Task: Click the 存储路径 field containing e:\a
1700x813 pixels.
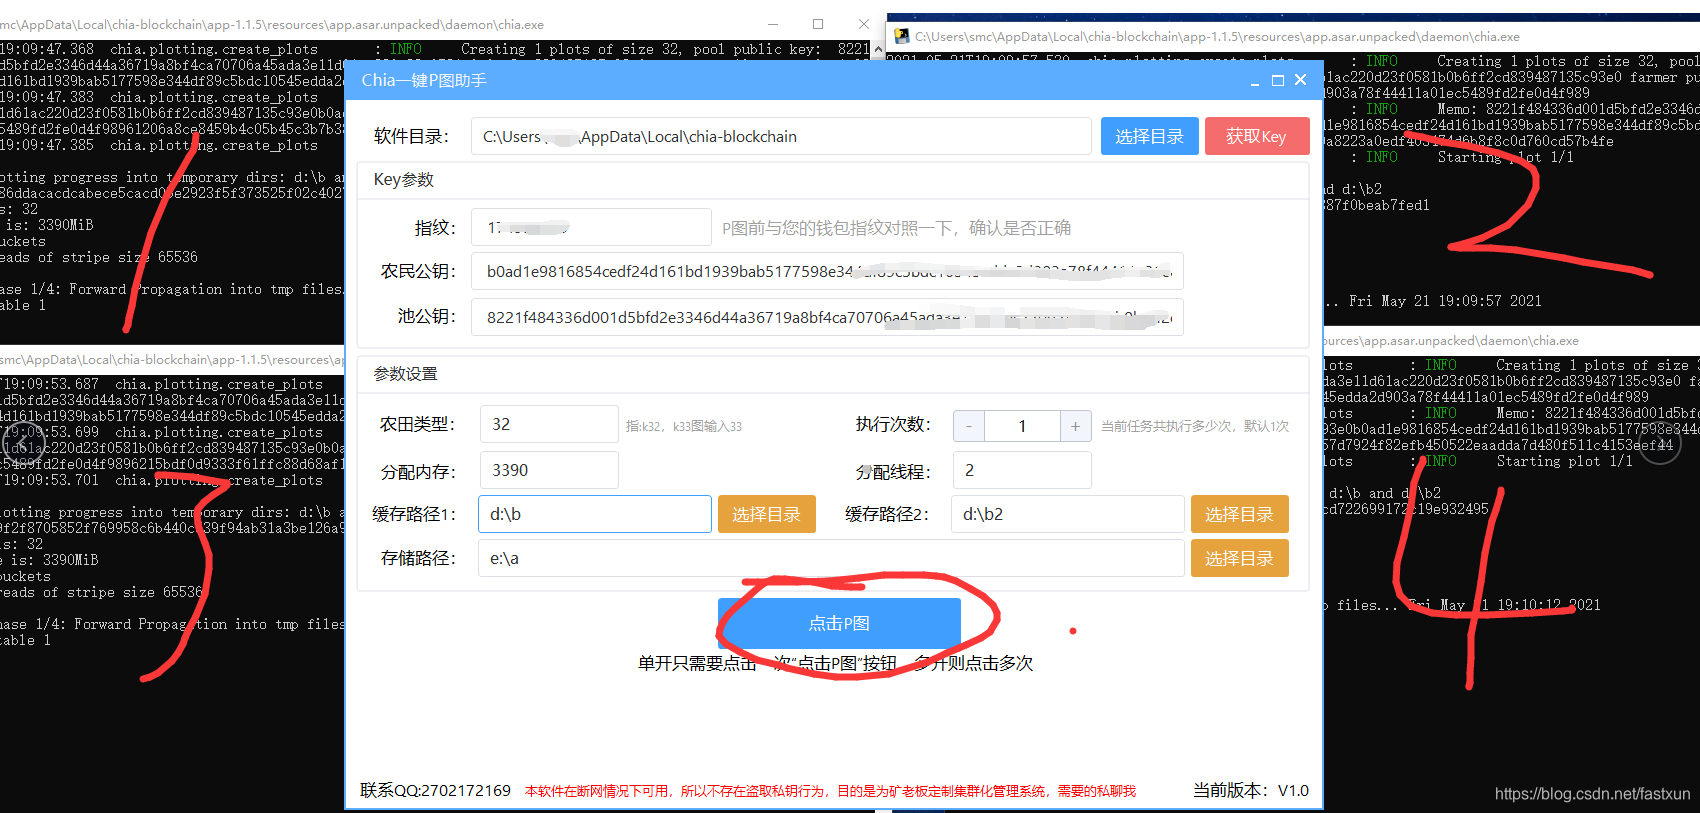Action: [831, 558]
